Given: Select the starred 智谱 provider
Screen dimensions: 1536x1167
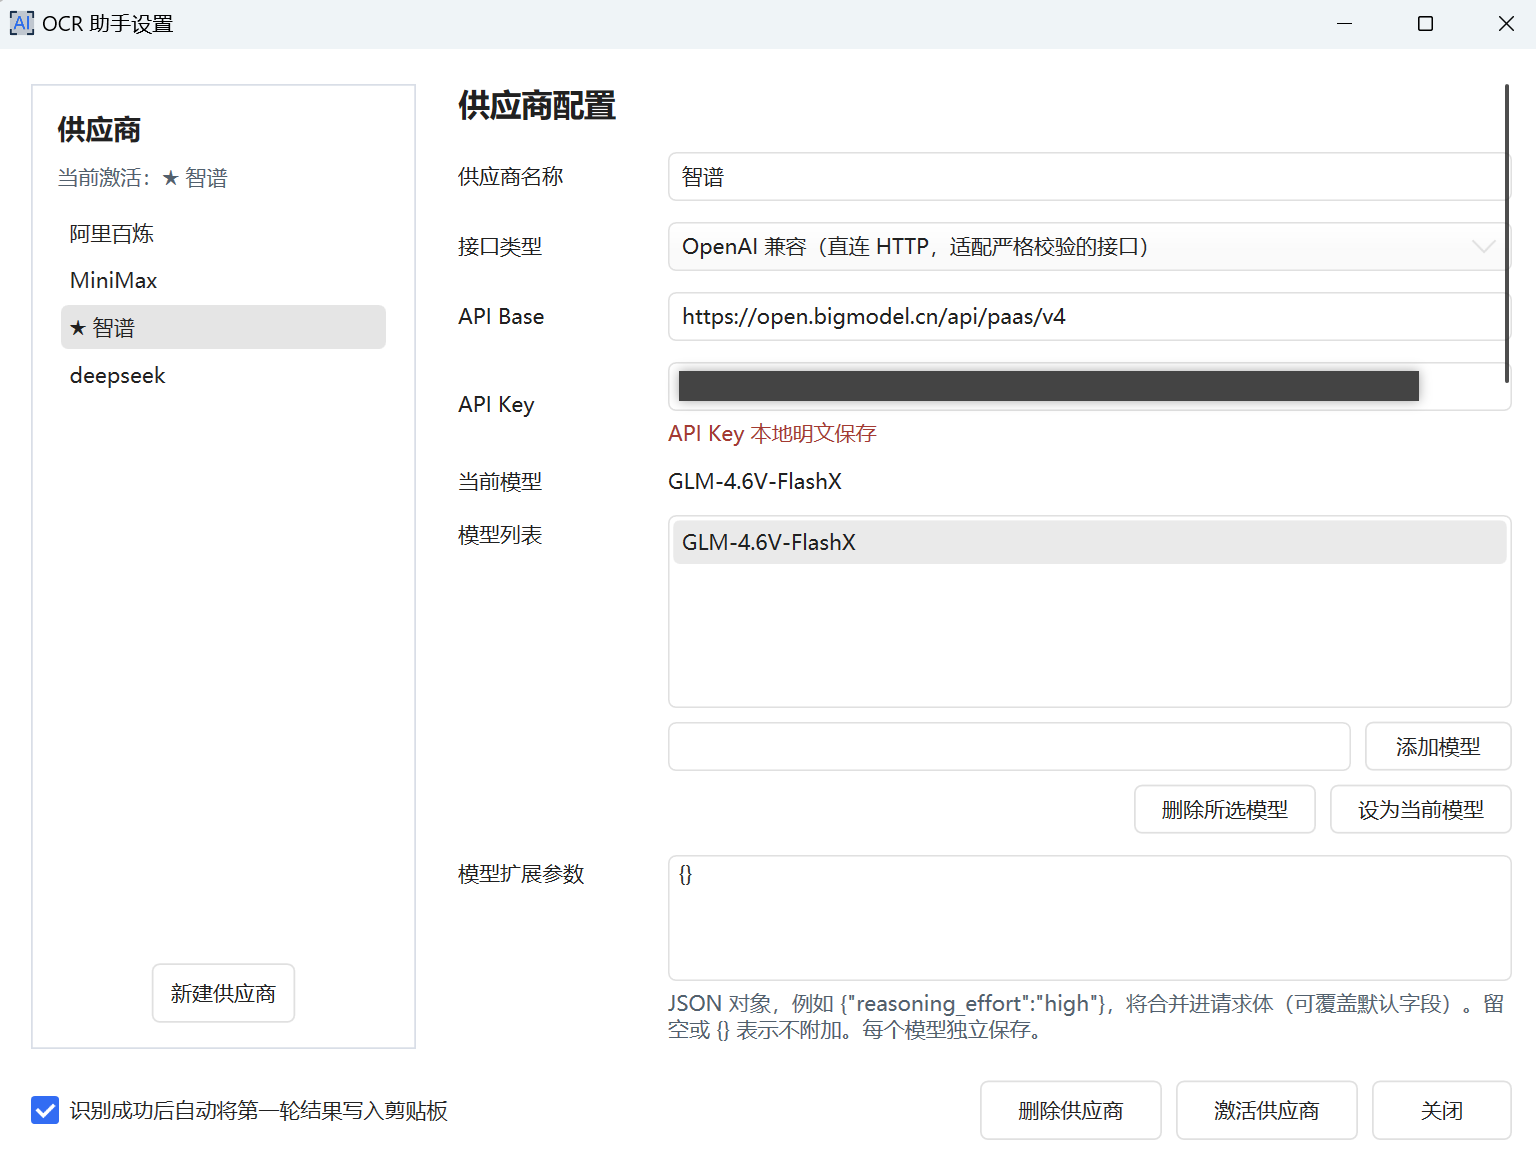Looking at the screenshot, I should 223,327.
